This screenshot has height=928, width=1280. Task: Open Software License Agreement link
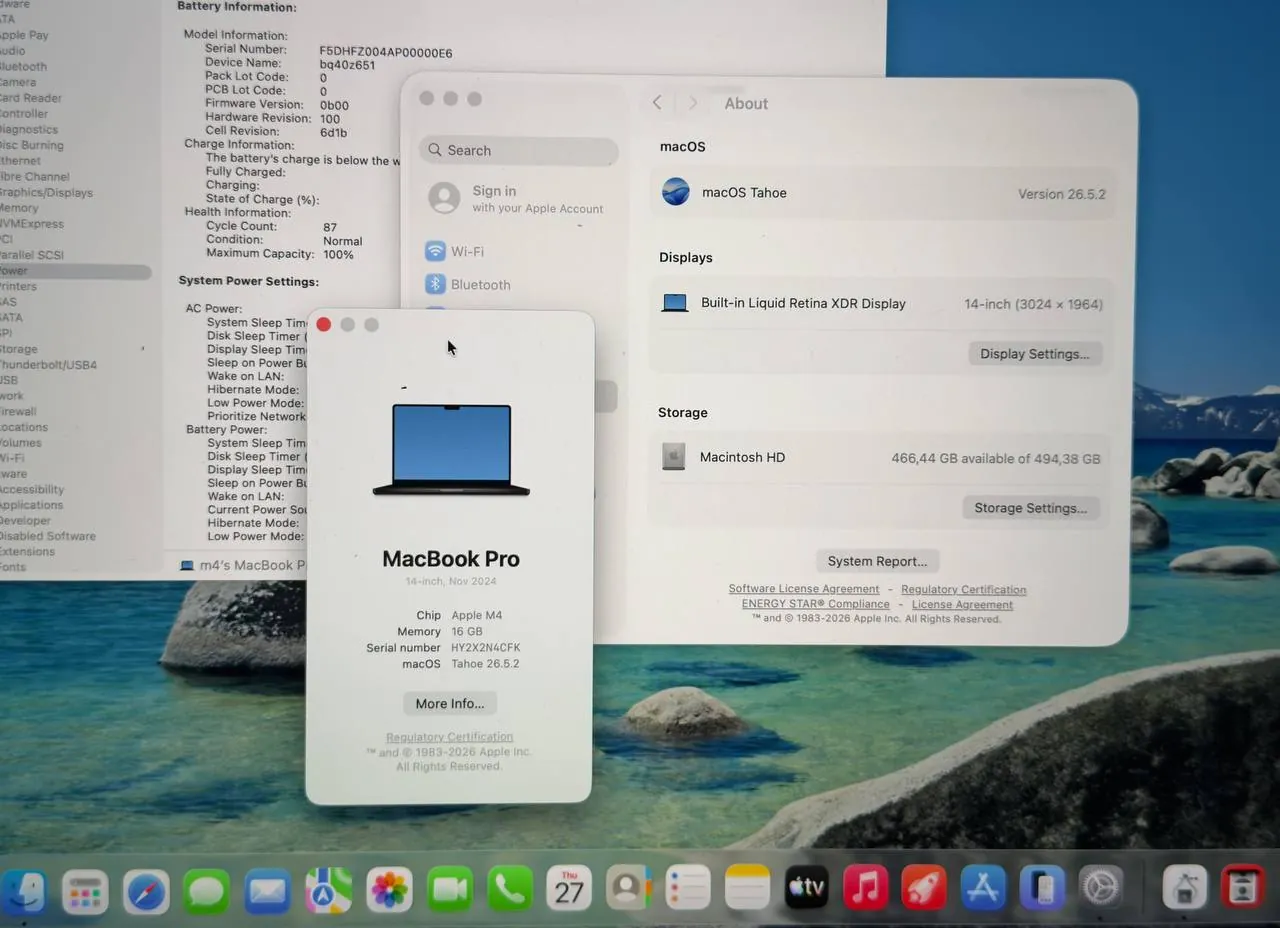tap(804, 589)
